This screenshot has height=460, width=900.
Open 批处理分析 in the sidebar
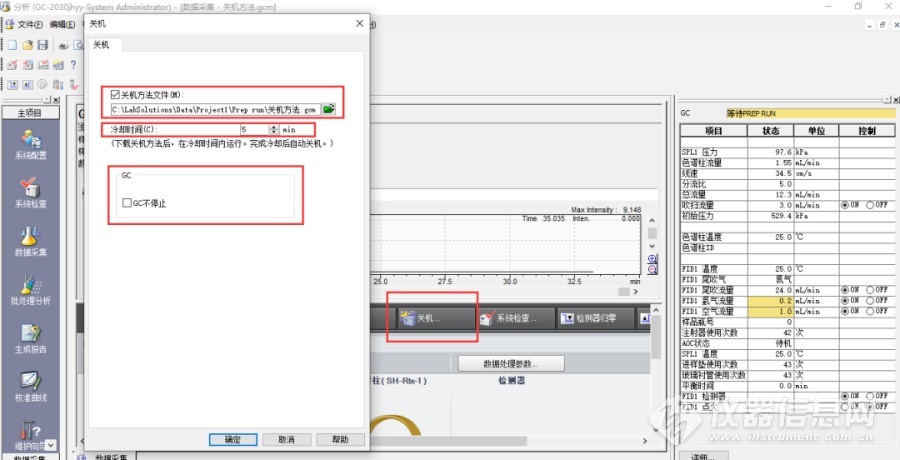click(x=30, y=288)
